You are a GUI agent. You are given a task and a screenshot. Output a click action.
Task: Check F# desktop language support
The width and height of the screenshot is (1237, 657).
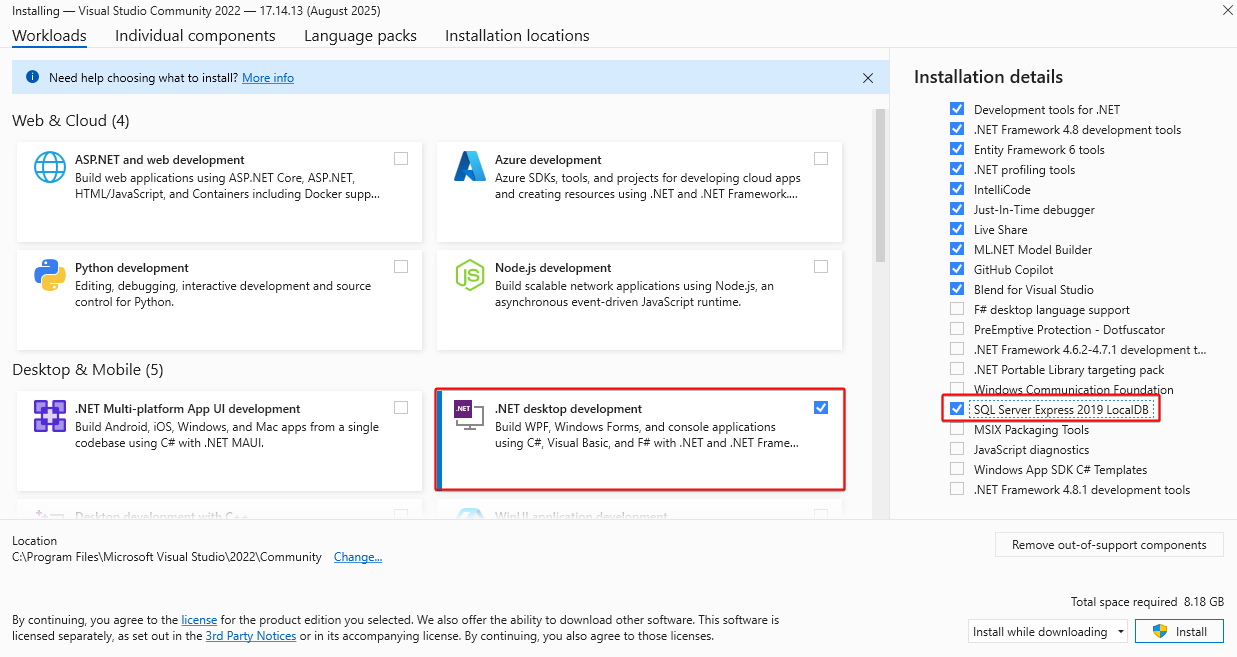[956, 308]
